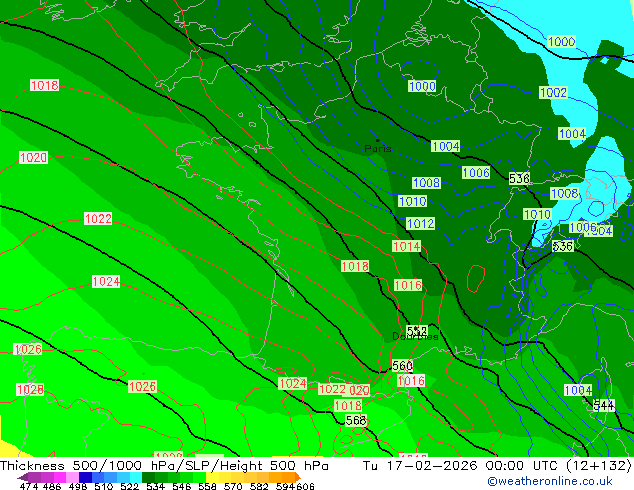Click the map title 'Thickness 500/1000 hPa/SLP/Height 500 hPa'
Viewport: 634px width, 490px height.
(x=164, y=466)
